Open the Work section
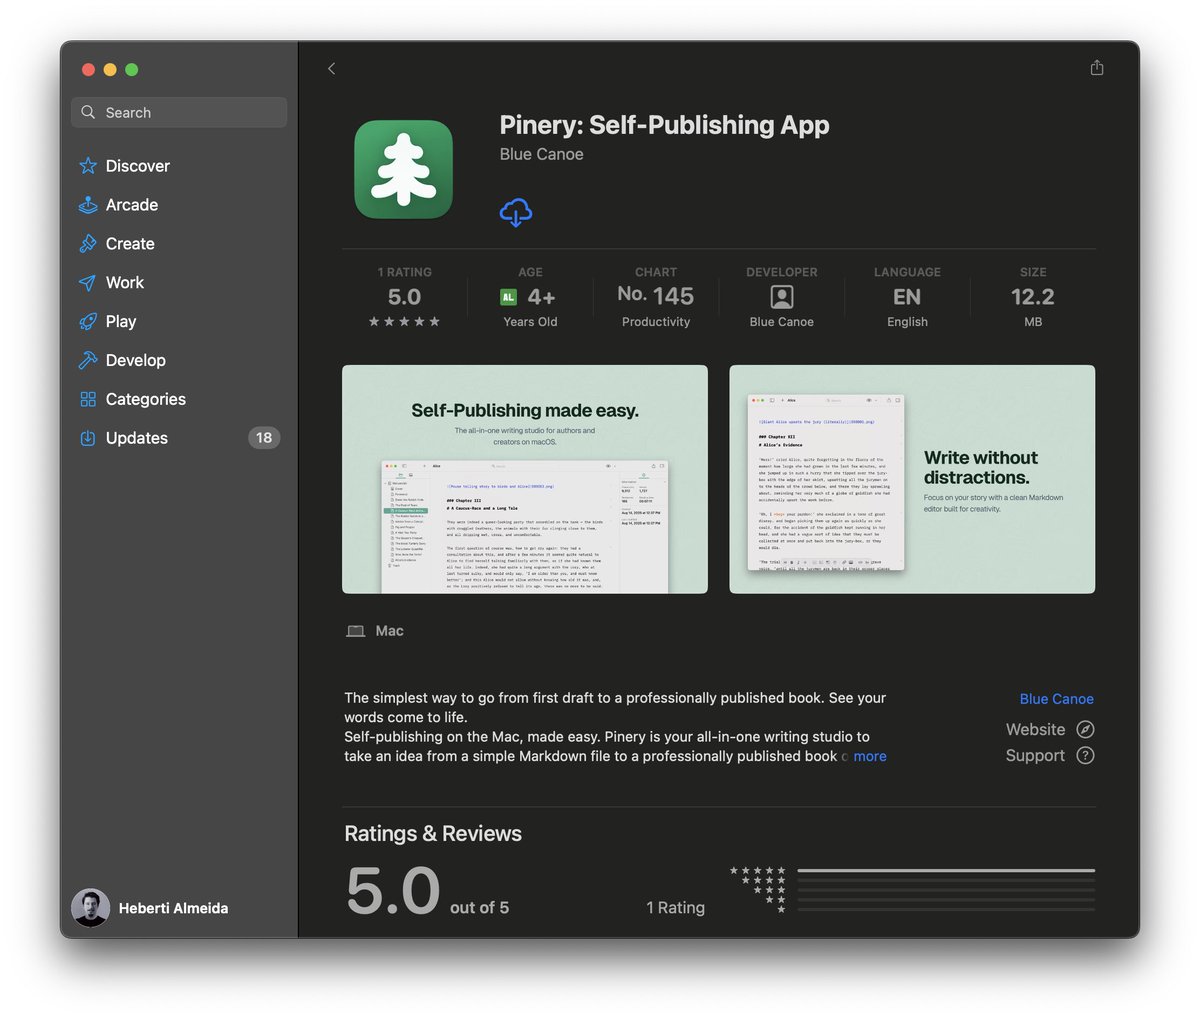The height and width of the screenshot is (1018, 1200). pos(125,283)
